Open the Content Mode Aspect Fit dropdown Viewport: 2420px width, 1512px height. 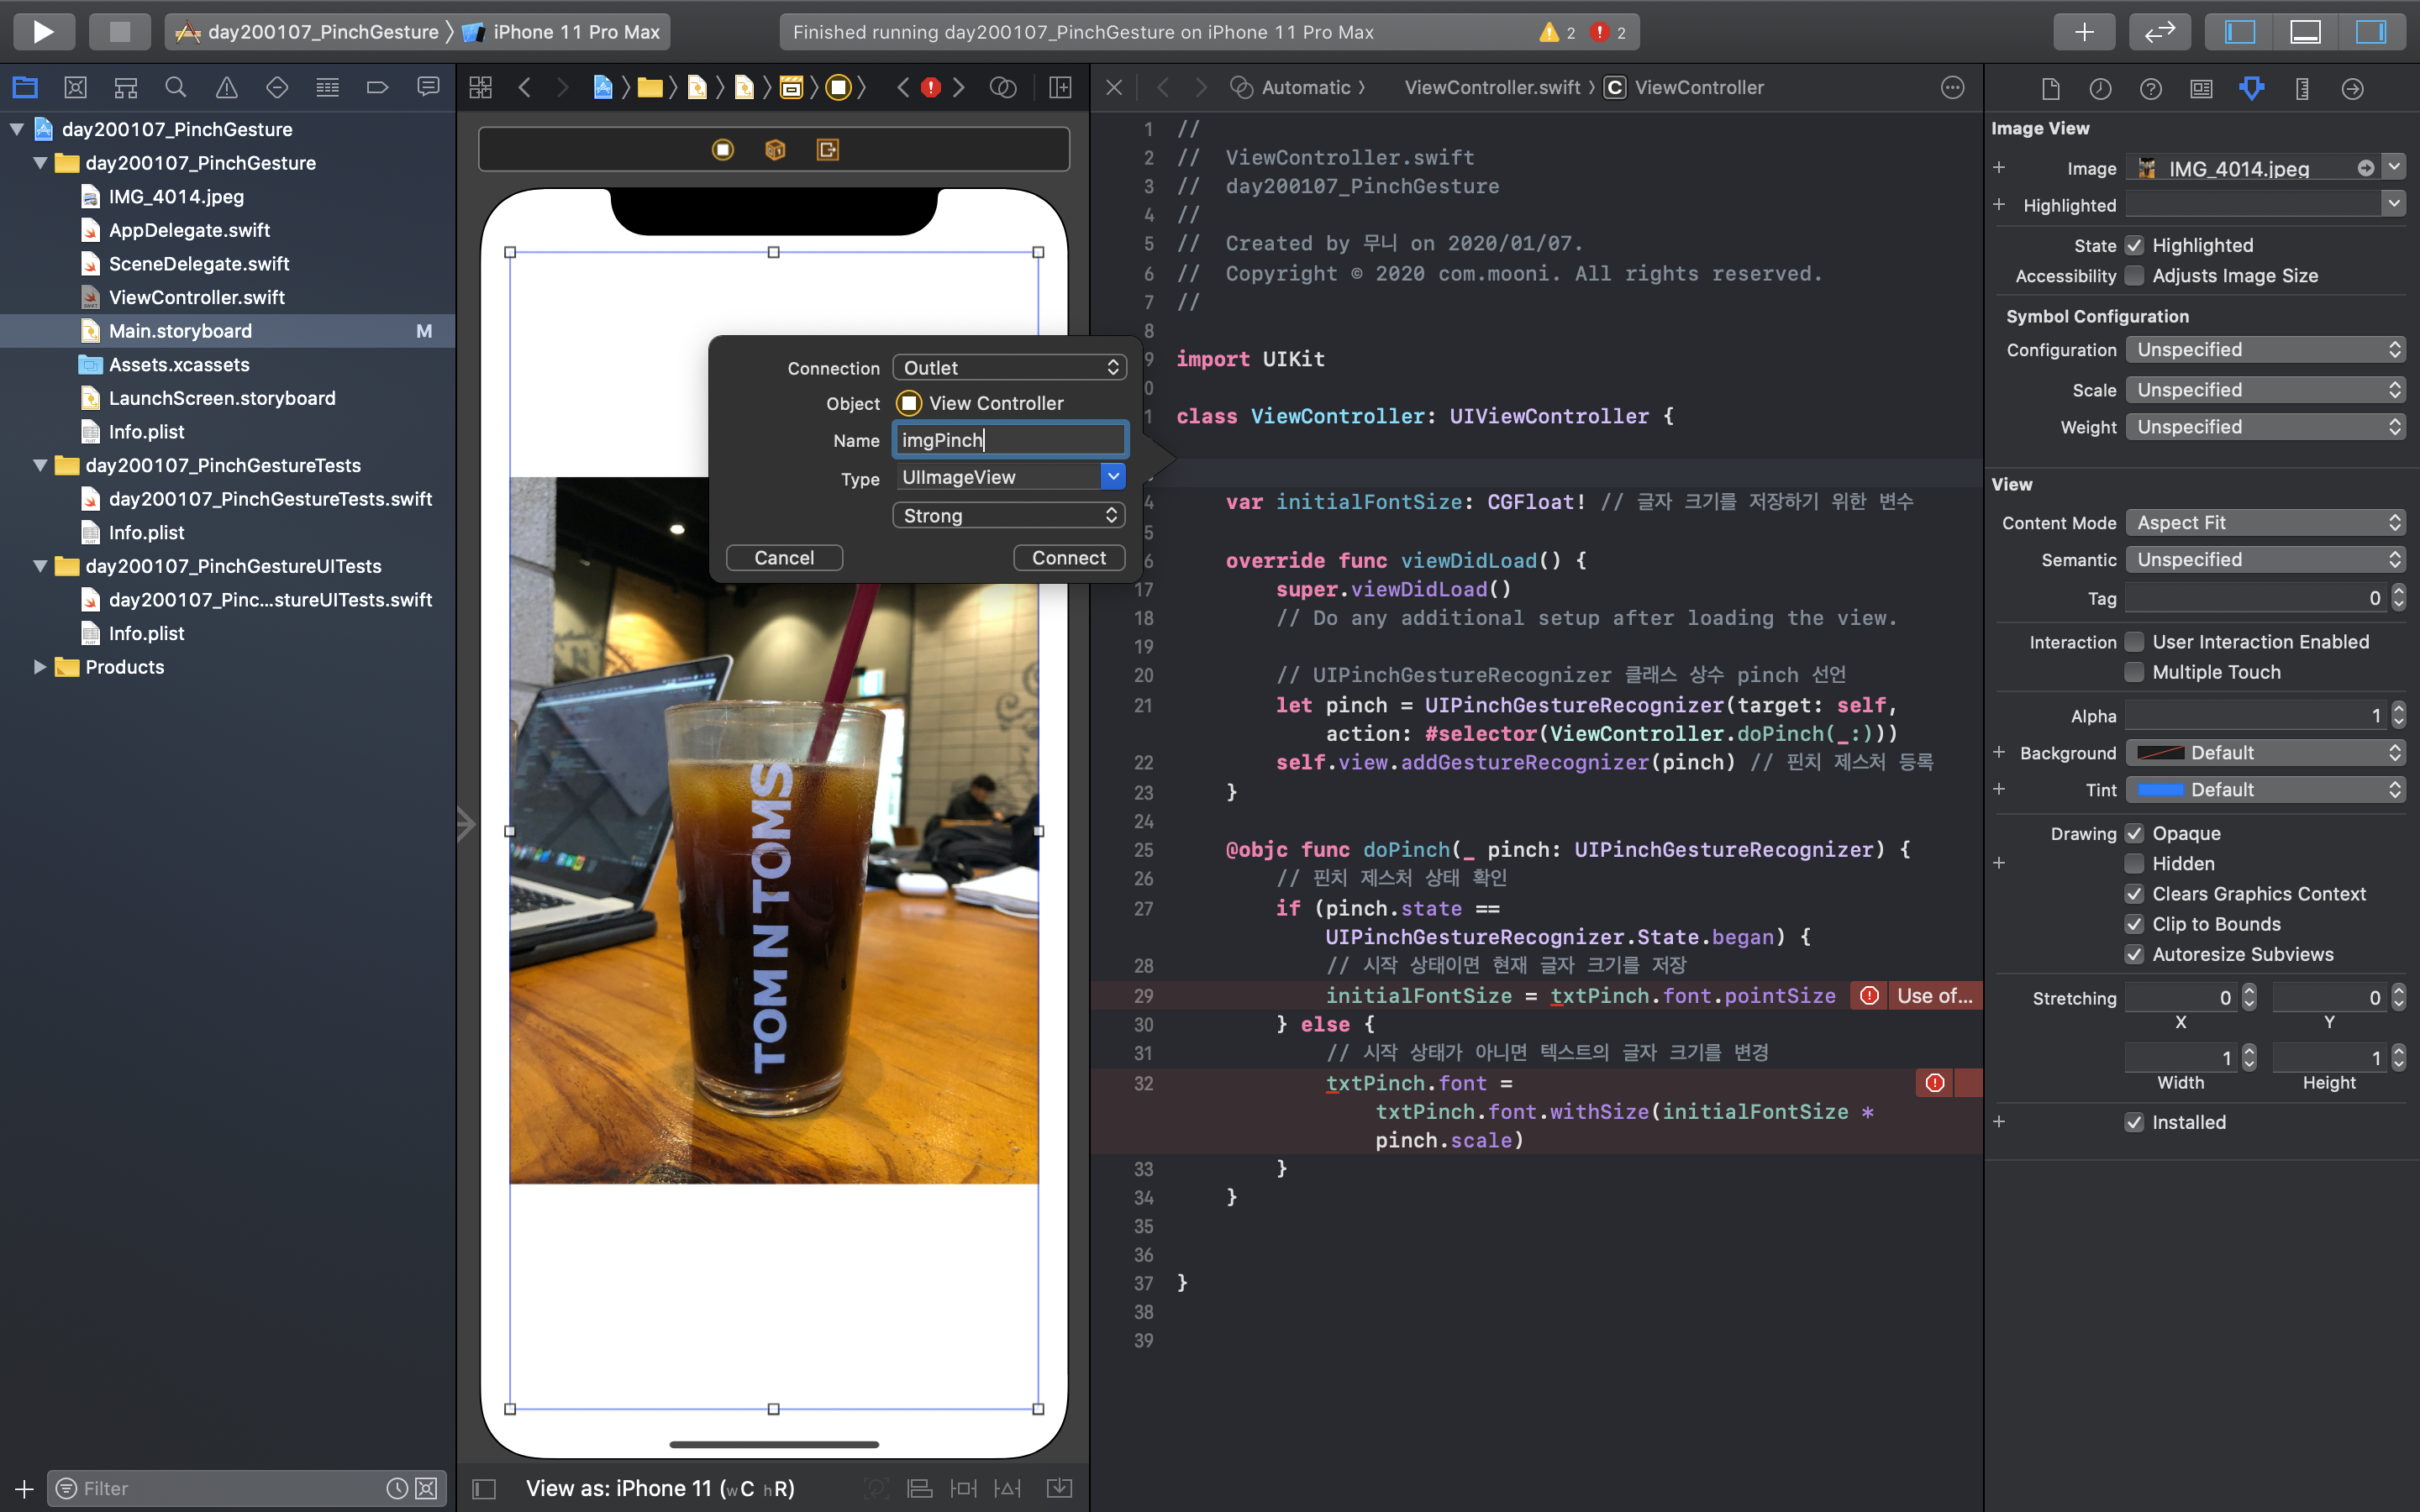[x=2264, y=522]
